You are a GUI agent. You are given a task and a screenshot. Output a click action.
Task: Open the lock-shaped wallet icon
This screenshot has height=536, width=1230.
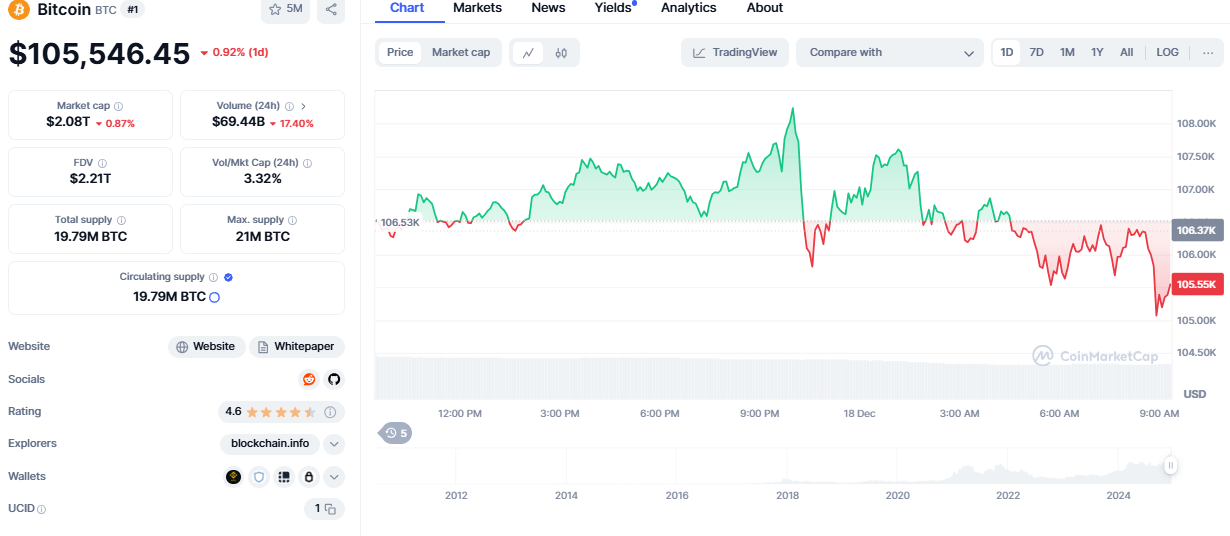[x=309, y=477]
